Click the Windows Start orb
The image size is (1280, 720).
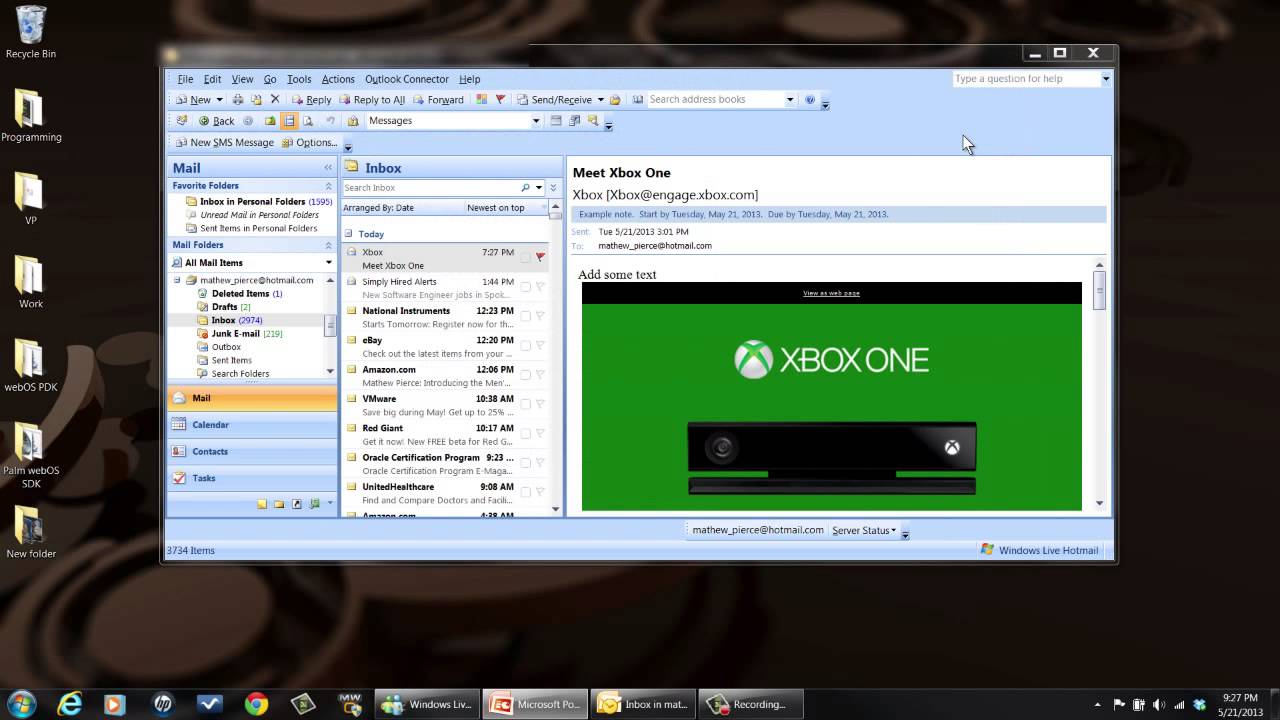[22, 704]
